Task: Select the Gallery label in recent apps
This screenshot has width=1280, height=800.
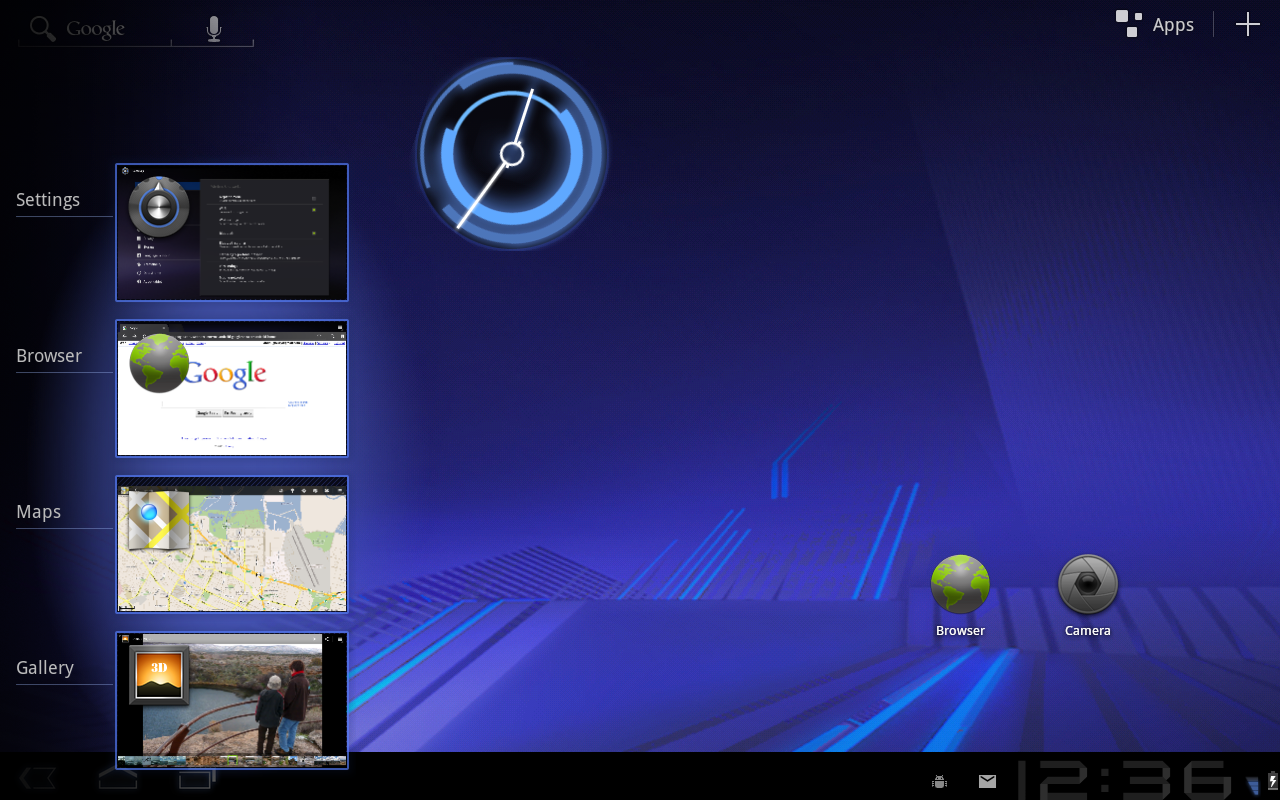Action: [x=45, y=668]
